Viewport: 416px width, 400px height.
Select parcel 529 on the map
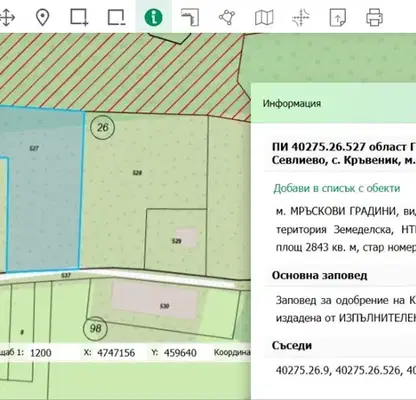click(x=176, y=241)
